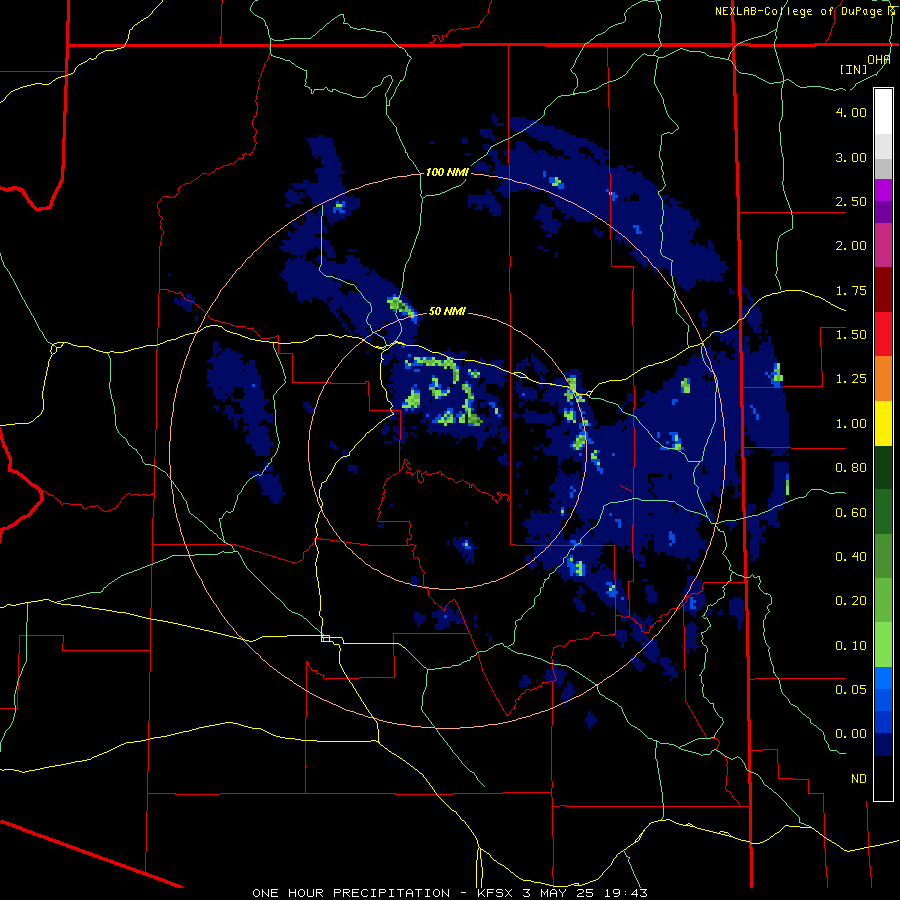The height and width of the screenshot is (900, 900).
Task: Select the 4.00 legend value
Action: point(851,112)
